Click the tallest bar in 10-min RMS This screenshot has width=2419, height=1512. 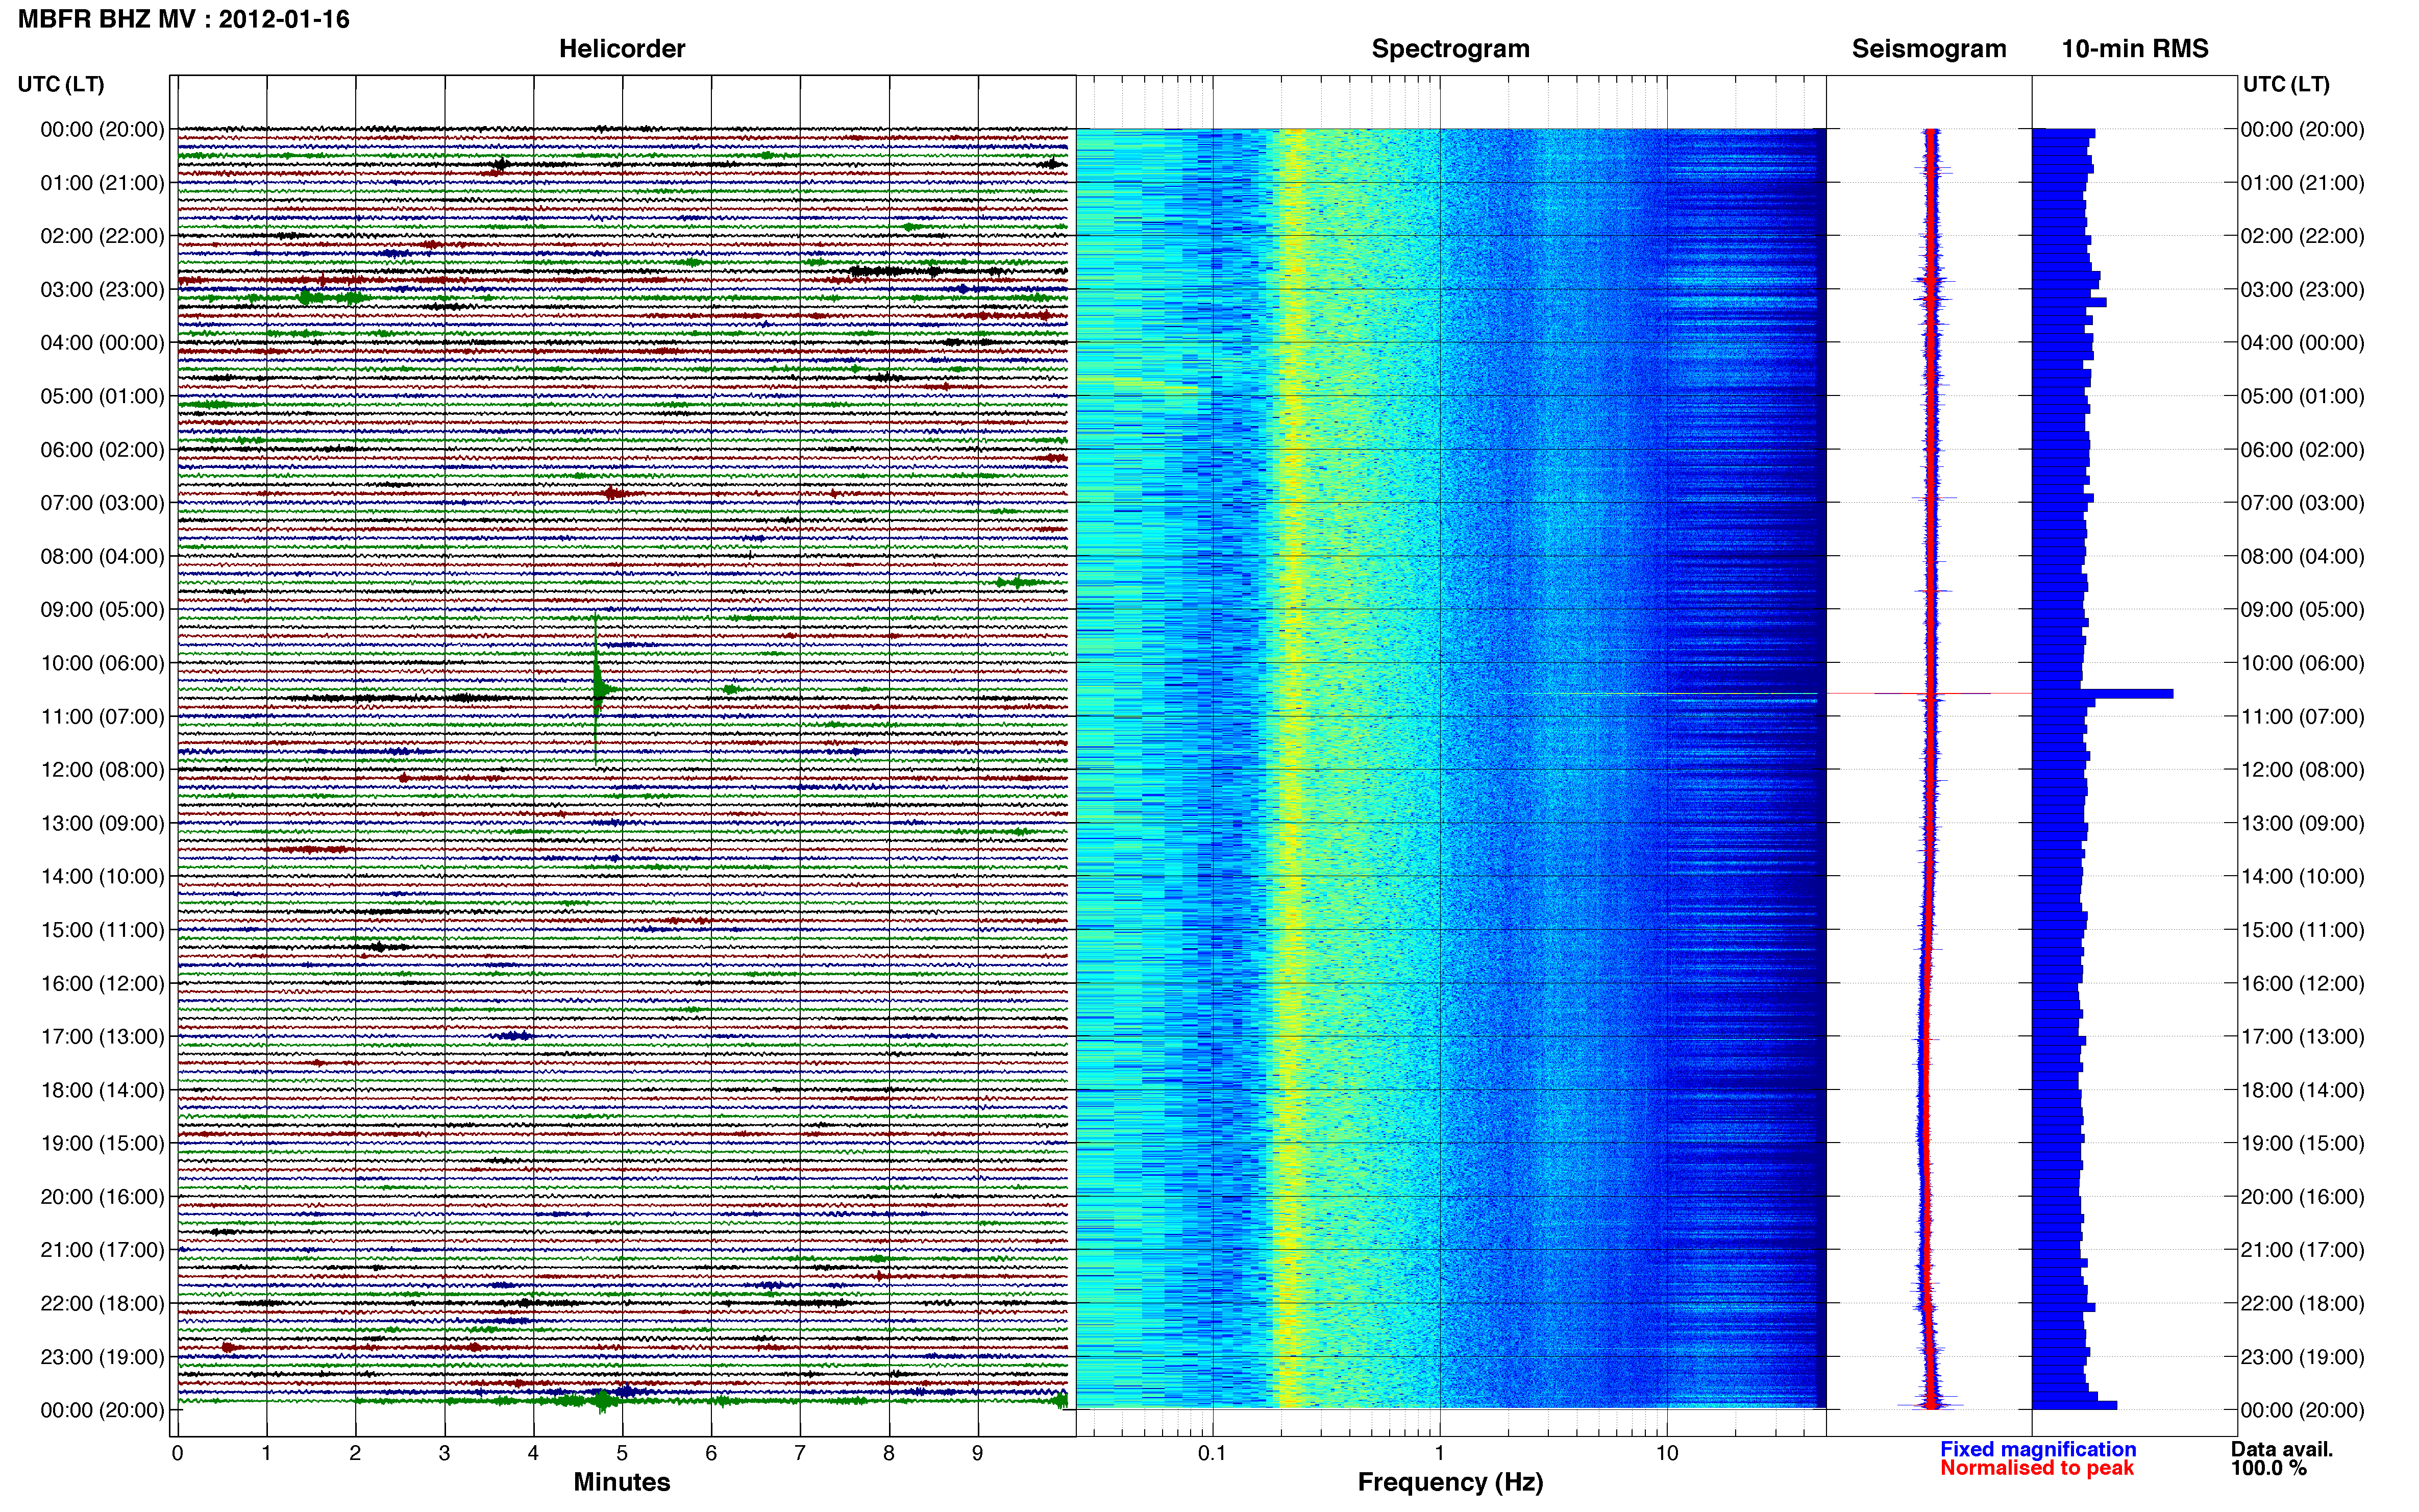(2102, 693)
